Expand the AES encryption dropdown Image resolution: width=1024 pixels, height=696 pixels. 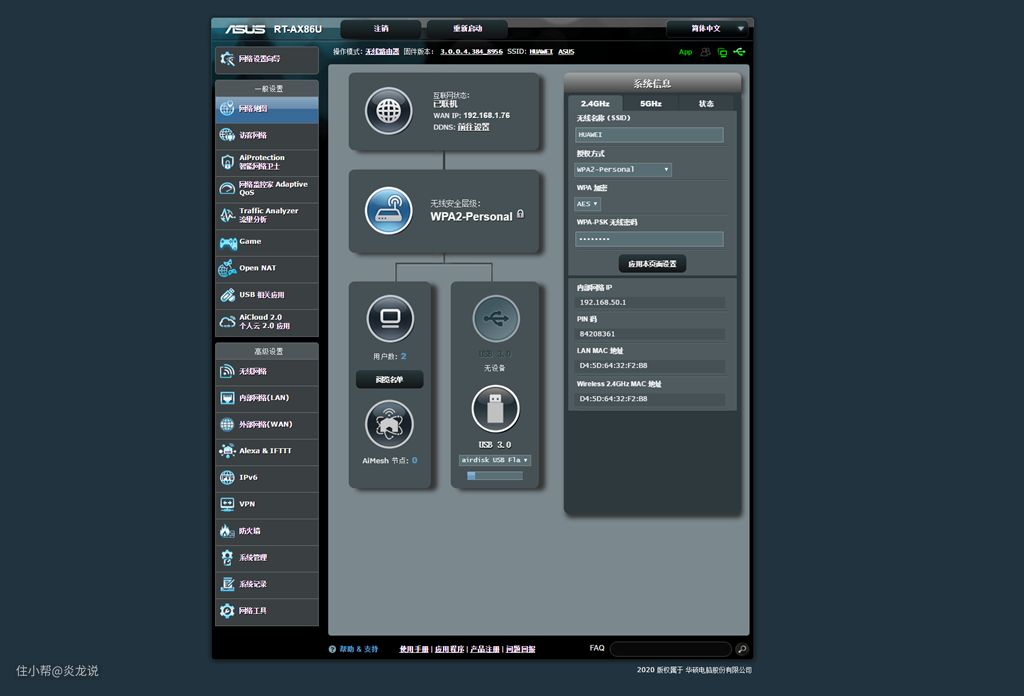pyautogui.click(x=588, y=204)
